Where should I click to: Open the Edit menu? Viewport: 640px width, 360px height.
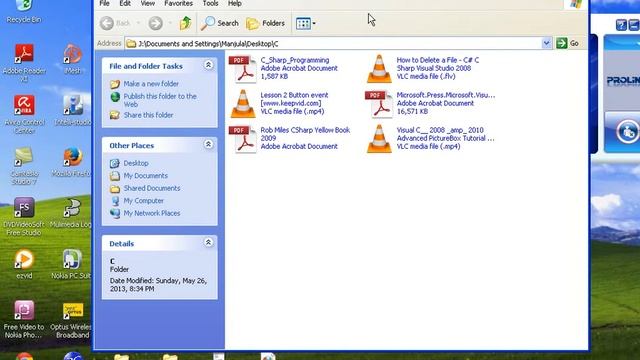click(x=125, y=4)
